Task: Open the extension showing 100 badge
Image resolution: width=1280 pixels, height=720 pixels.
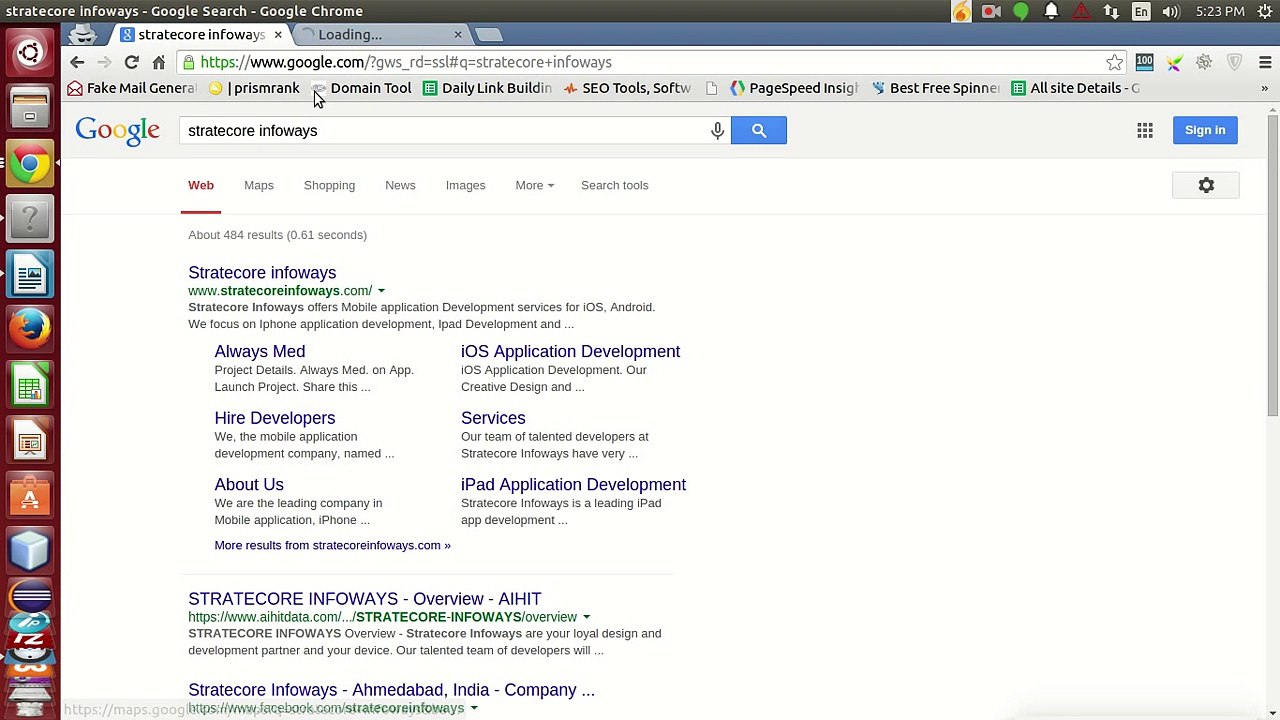Action: (1144, 62)
